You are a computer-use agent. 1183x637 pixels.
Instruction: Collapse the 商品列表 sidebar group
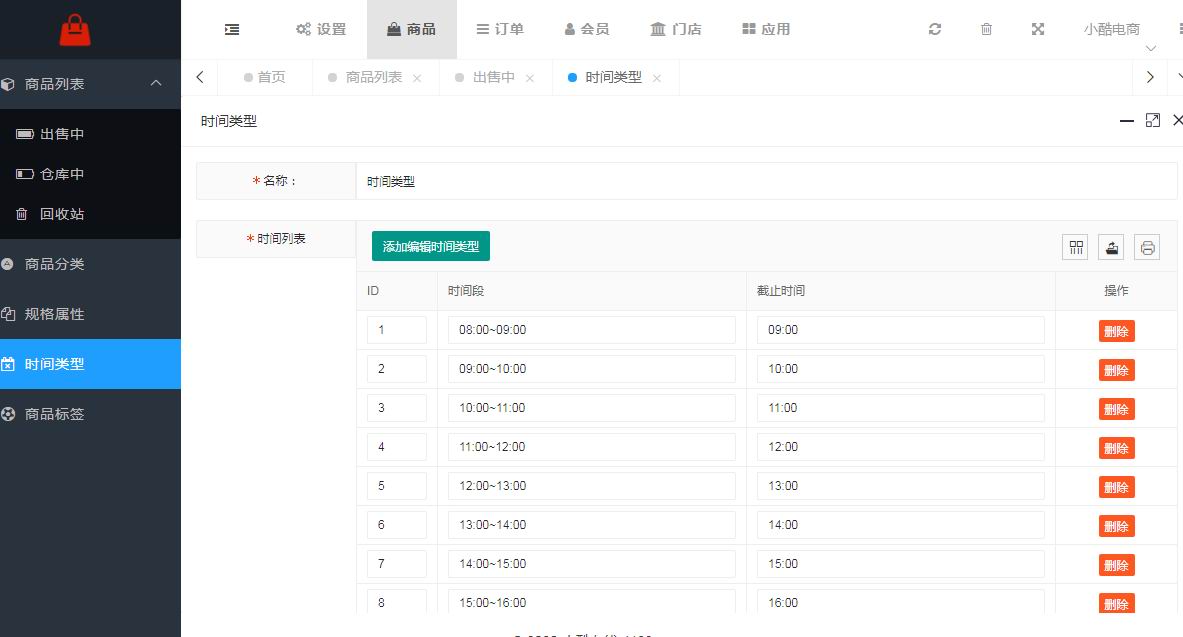[x=91, y=84]
